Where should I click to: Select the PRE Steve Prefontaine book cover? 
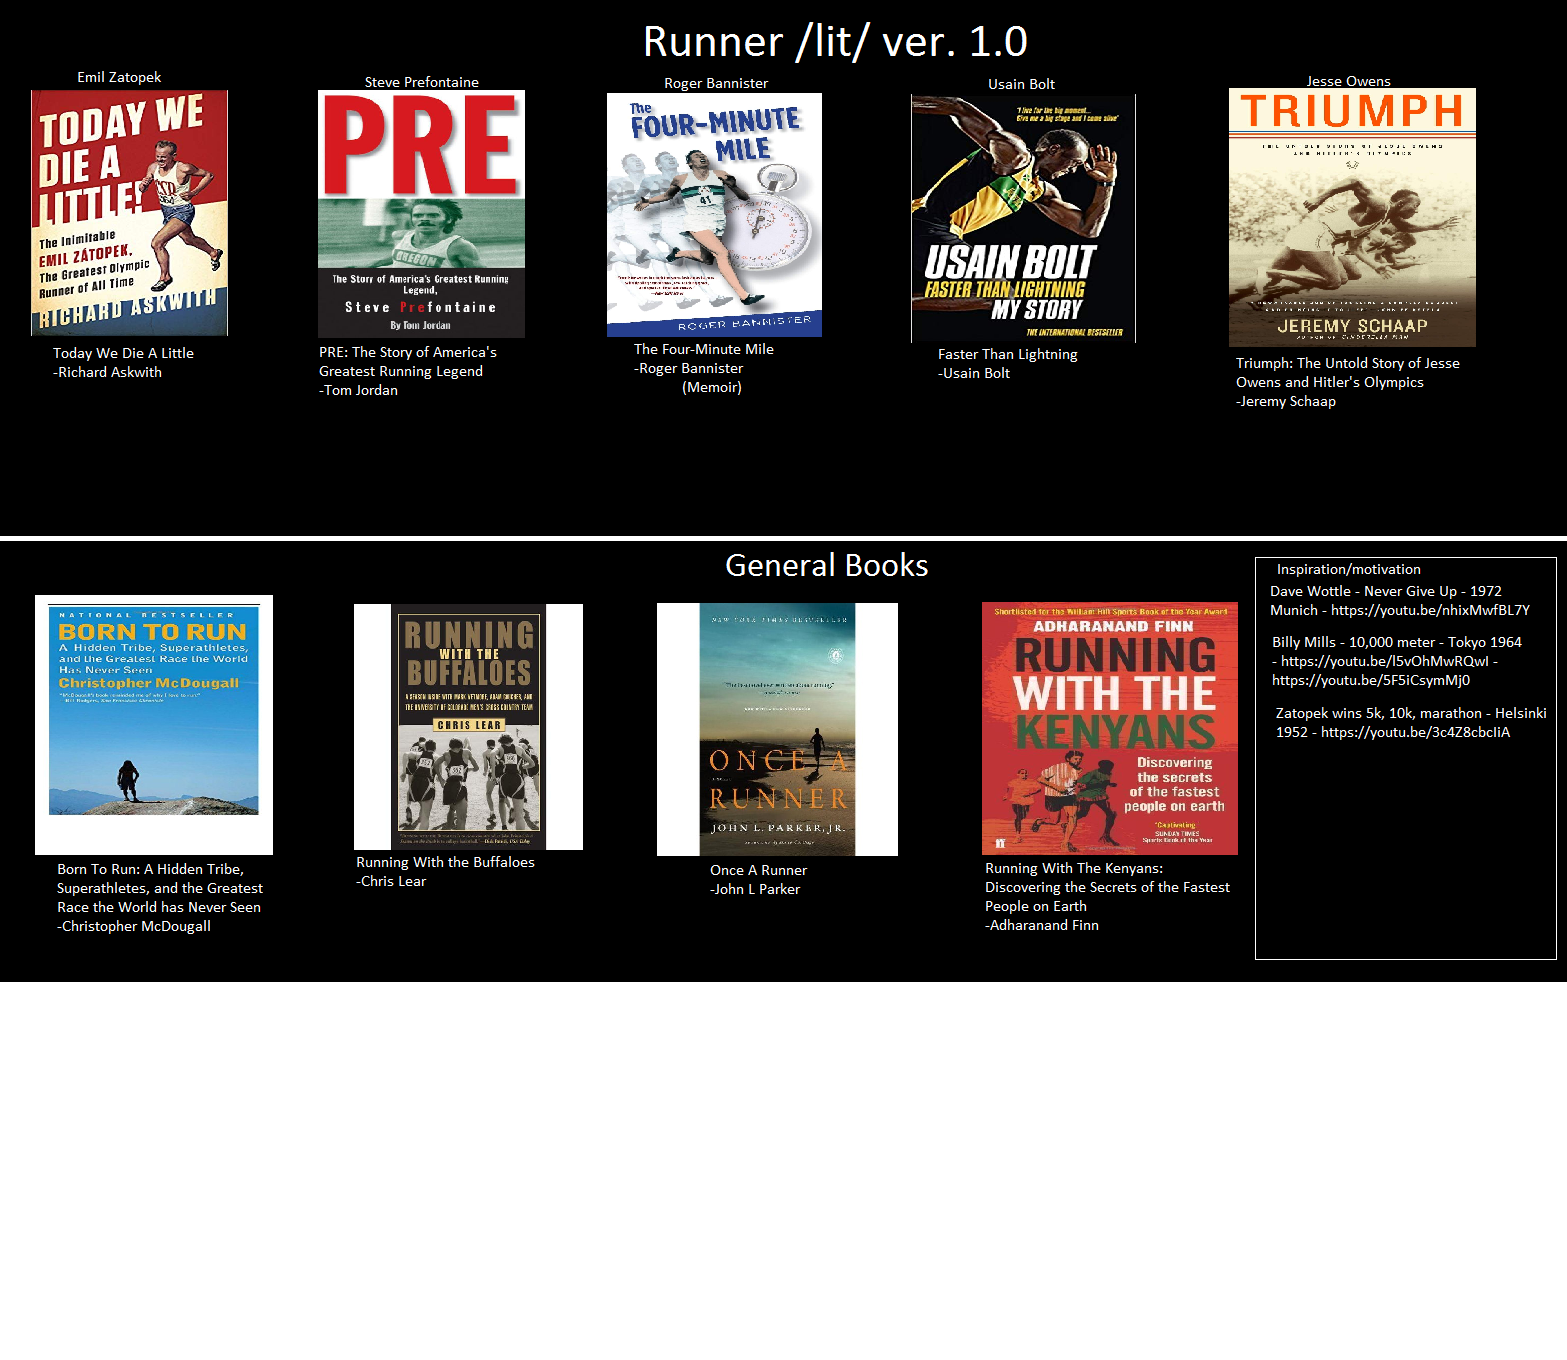(x=421, y=214)
